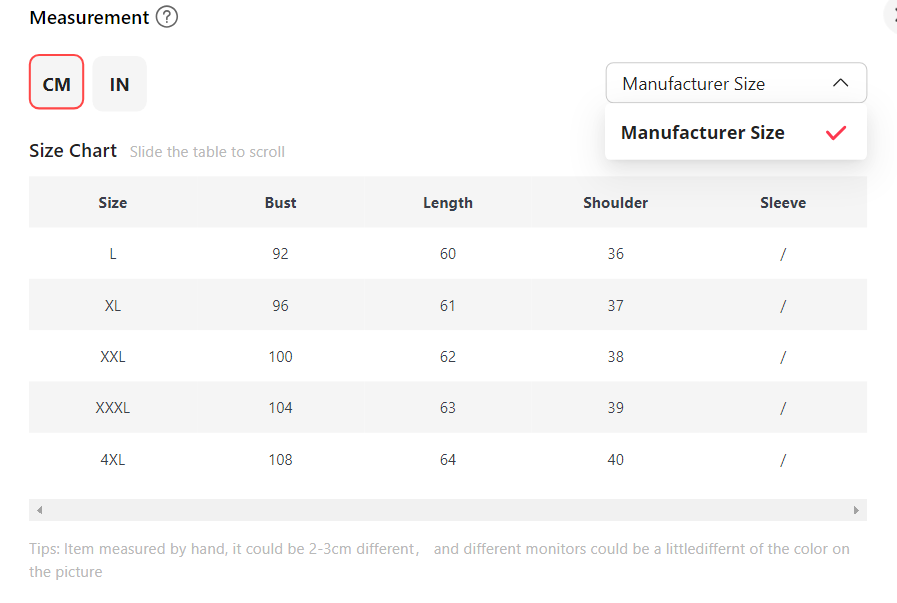Click the L size cell

click(x=113, y=254)
